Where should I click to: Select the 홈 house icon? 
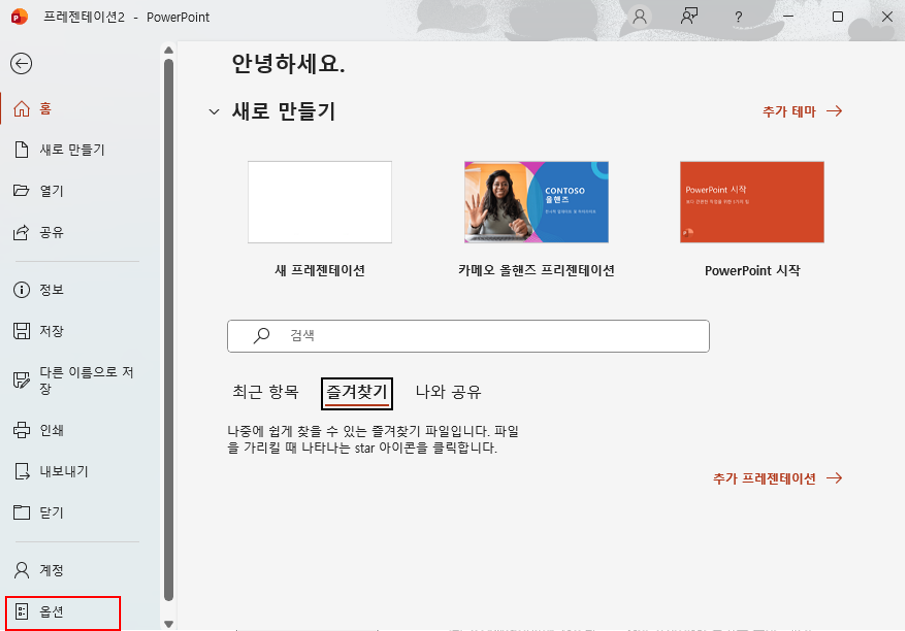point(21,109)
